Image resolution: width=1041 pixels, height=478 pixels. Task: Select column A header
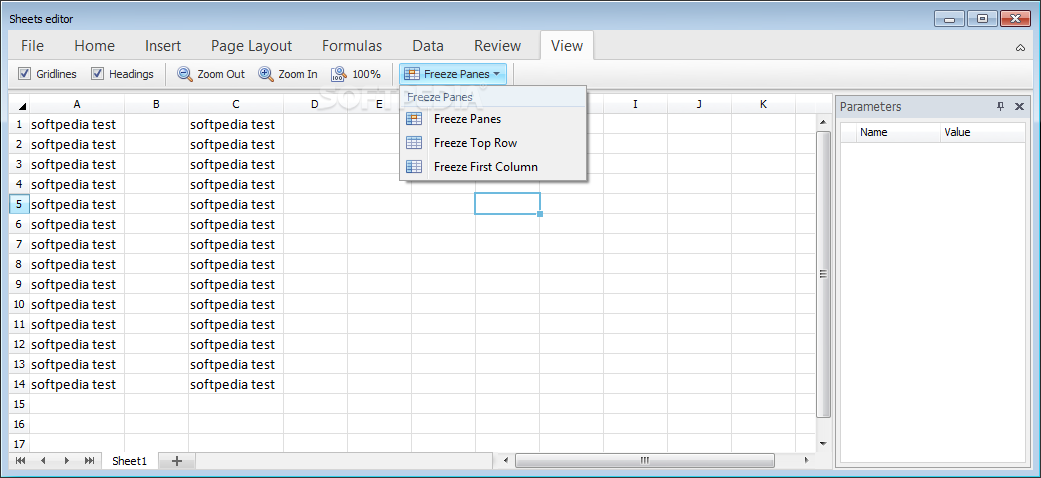(77, 104)
